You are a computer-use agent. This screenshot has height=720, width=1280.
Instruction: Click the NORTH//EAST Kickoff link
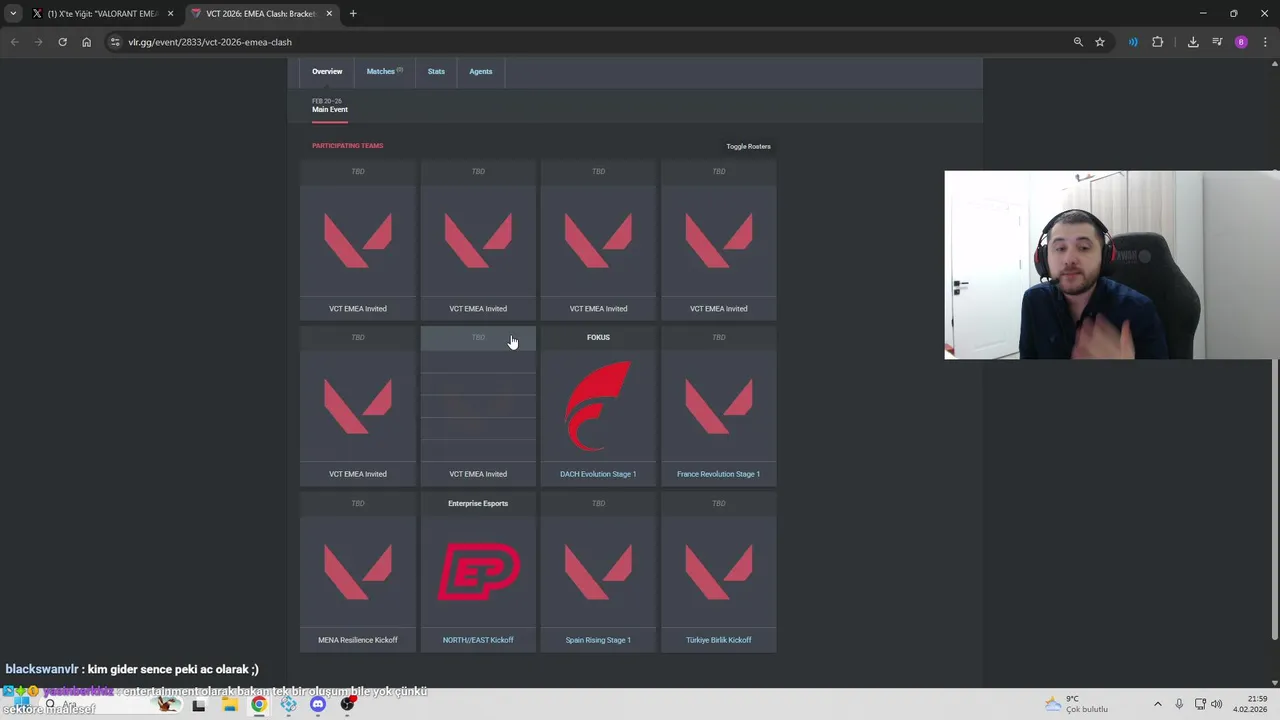pos(478,640)
